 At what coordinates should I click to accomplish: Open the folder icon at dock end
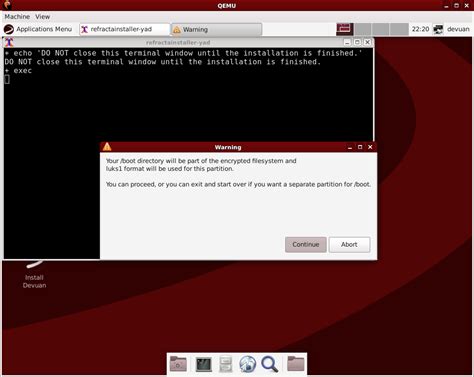point(296,364)
